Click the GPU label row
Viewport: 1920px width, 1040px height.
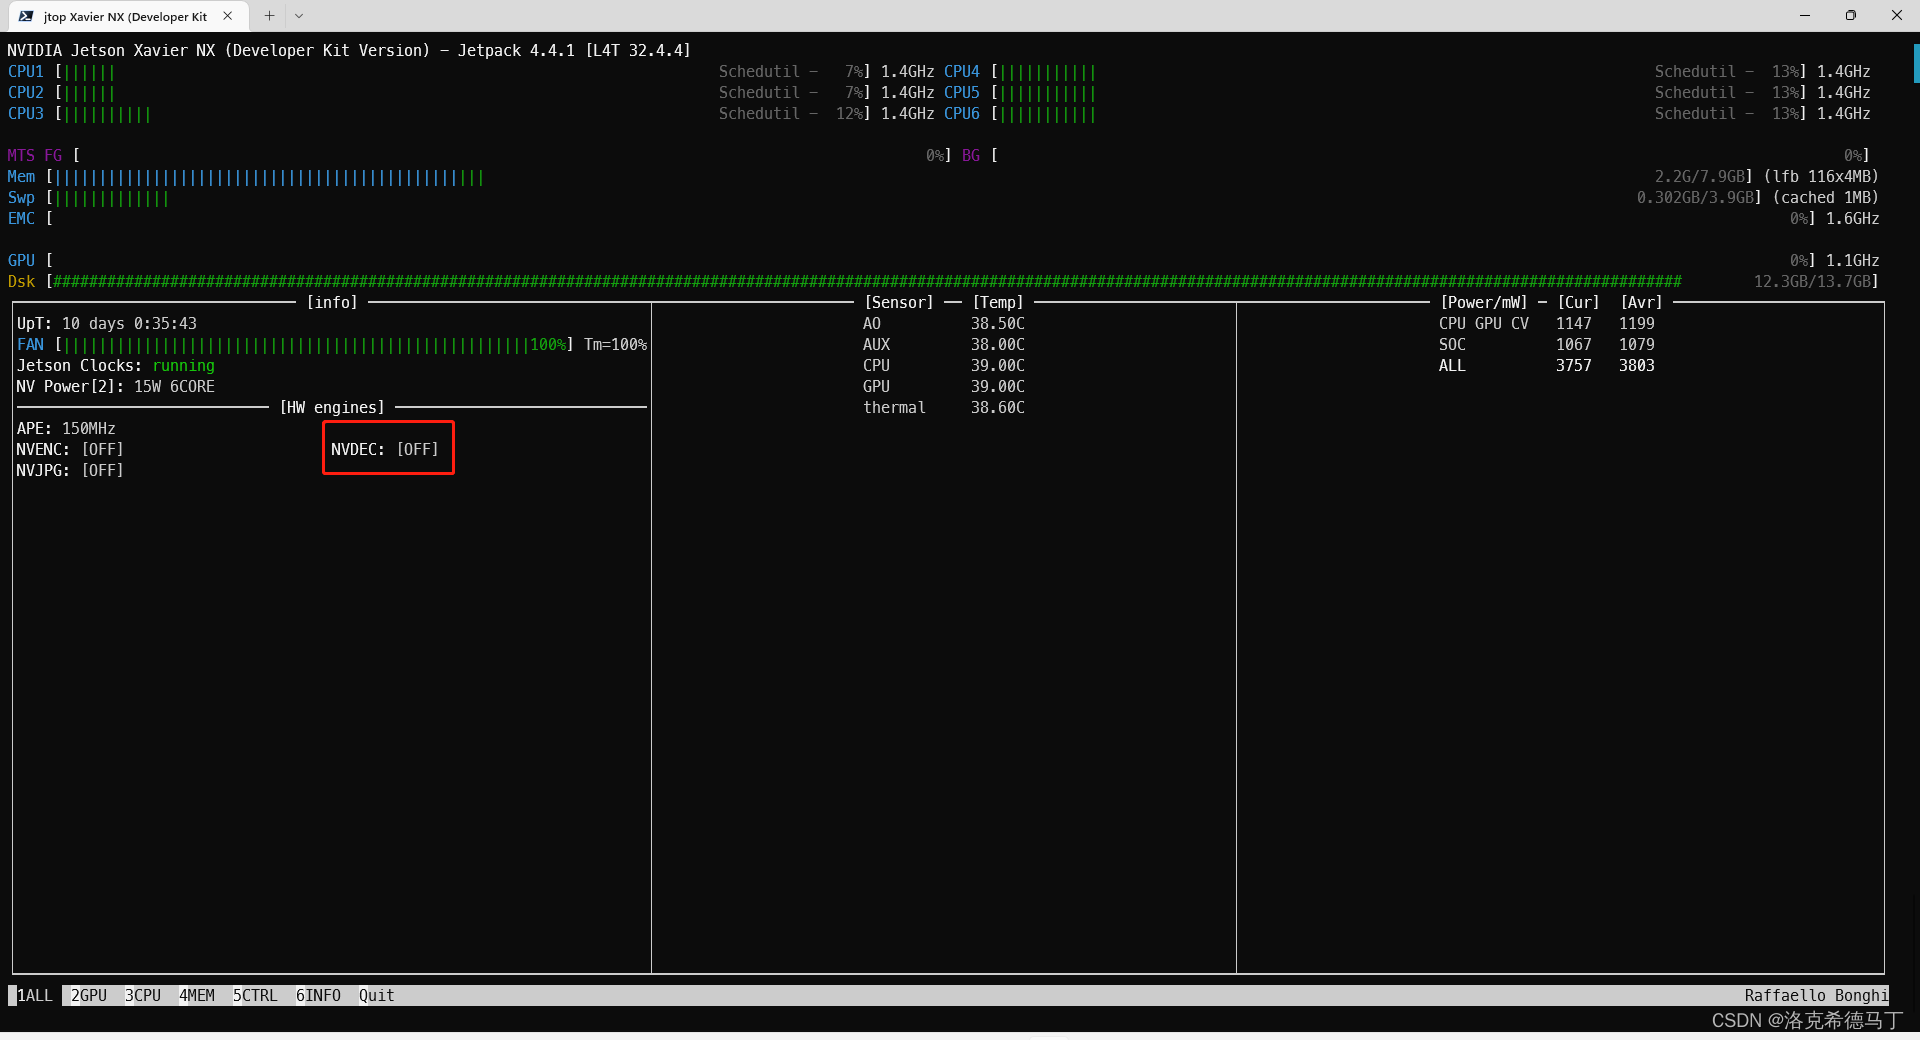pyautogui.click(x=22, y=261)
